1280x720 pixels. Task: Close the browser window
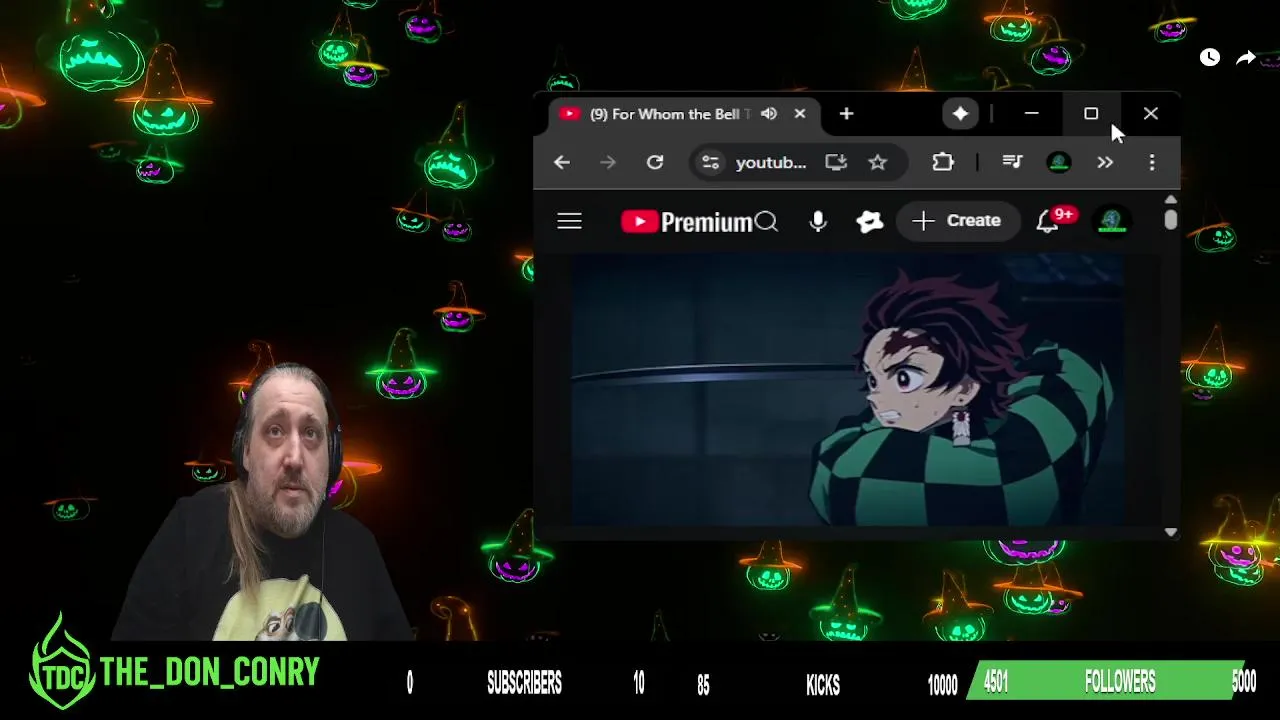point(1151,114)
